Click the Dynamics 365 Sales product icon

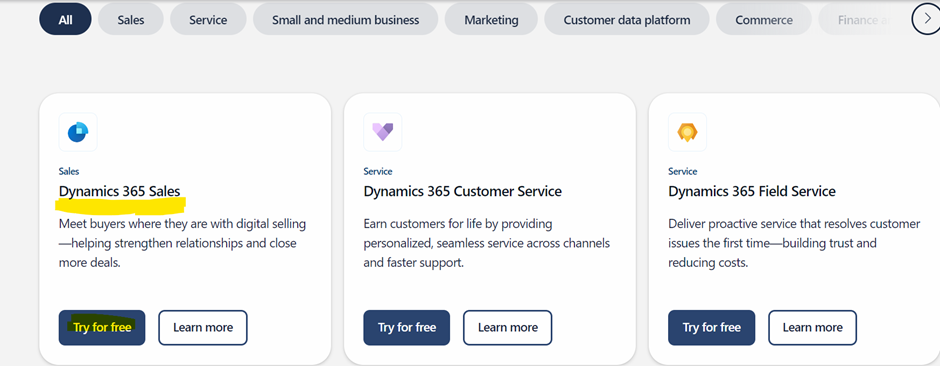(78, 132)
